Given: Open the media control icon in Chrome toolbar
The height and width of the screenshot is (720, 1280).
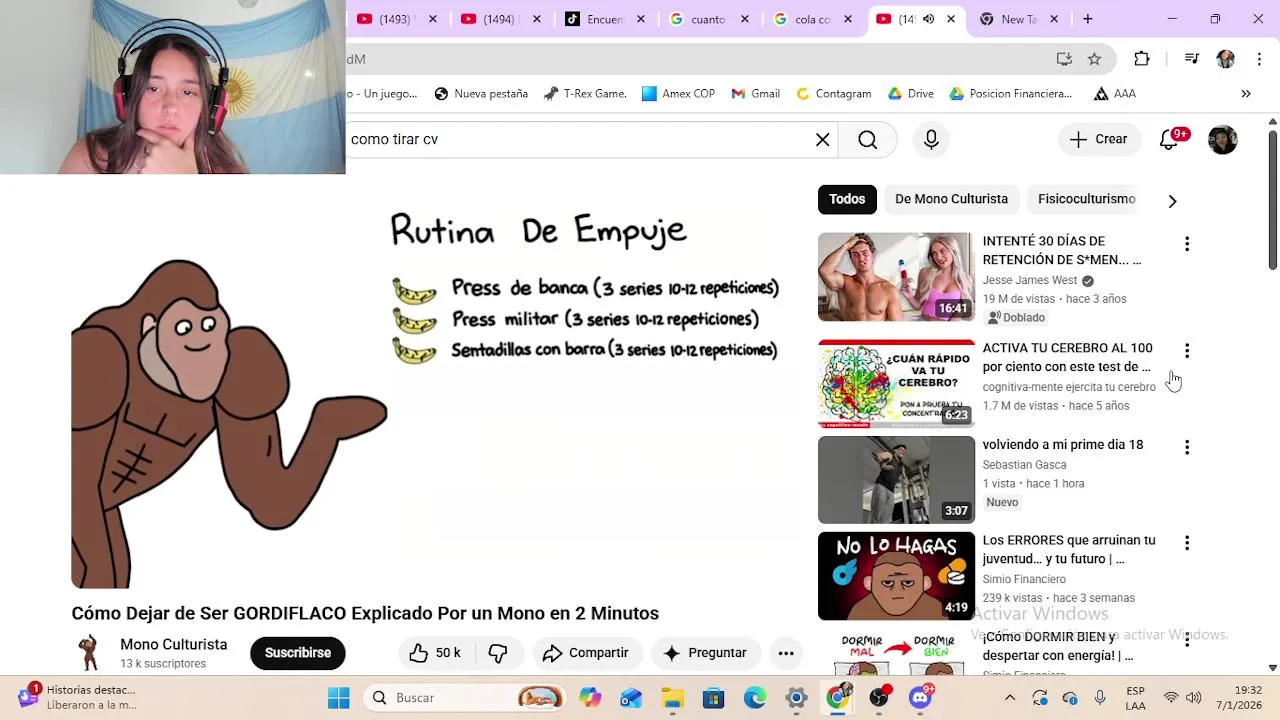Looking at the screenshot, I should (x=1191, y=59).
